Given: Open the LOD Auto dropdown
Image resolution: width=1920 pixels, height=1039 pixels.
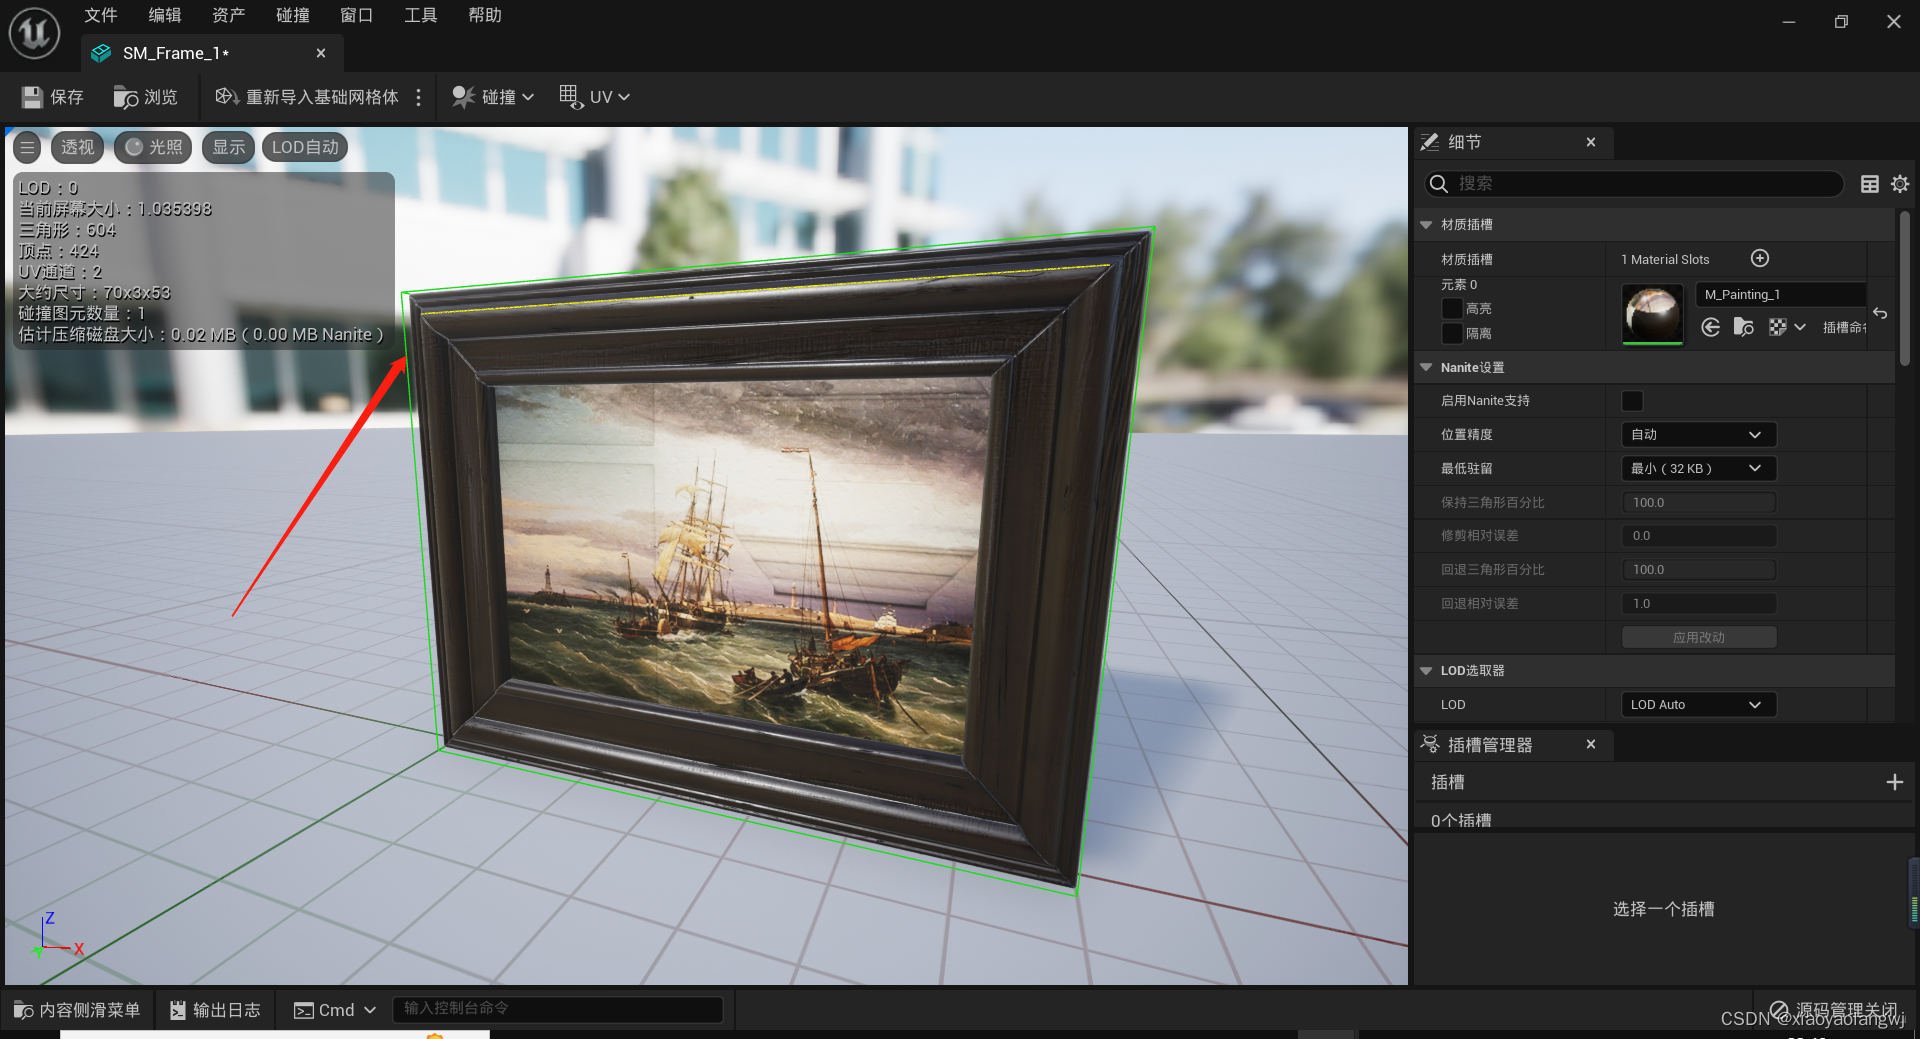Looking at the screenshot, I should tap(1698, 705).
